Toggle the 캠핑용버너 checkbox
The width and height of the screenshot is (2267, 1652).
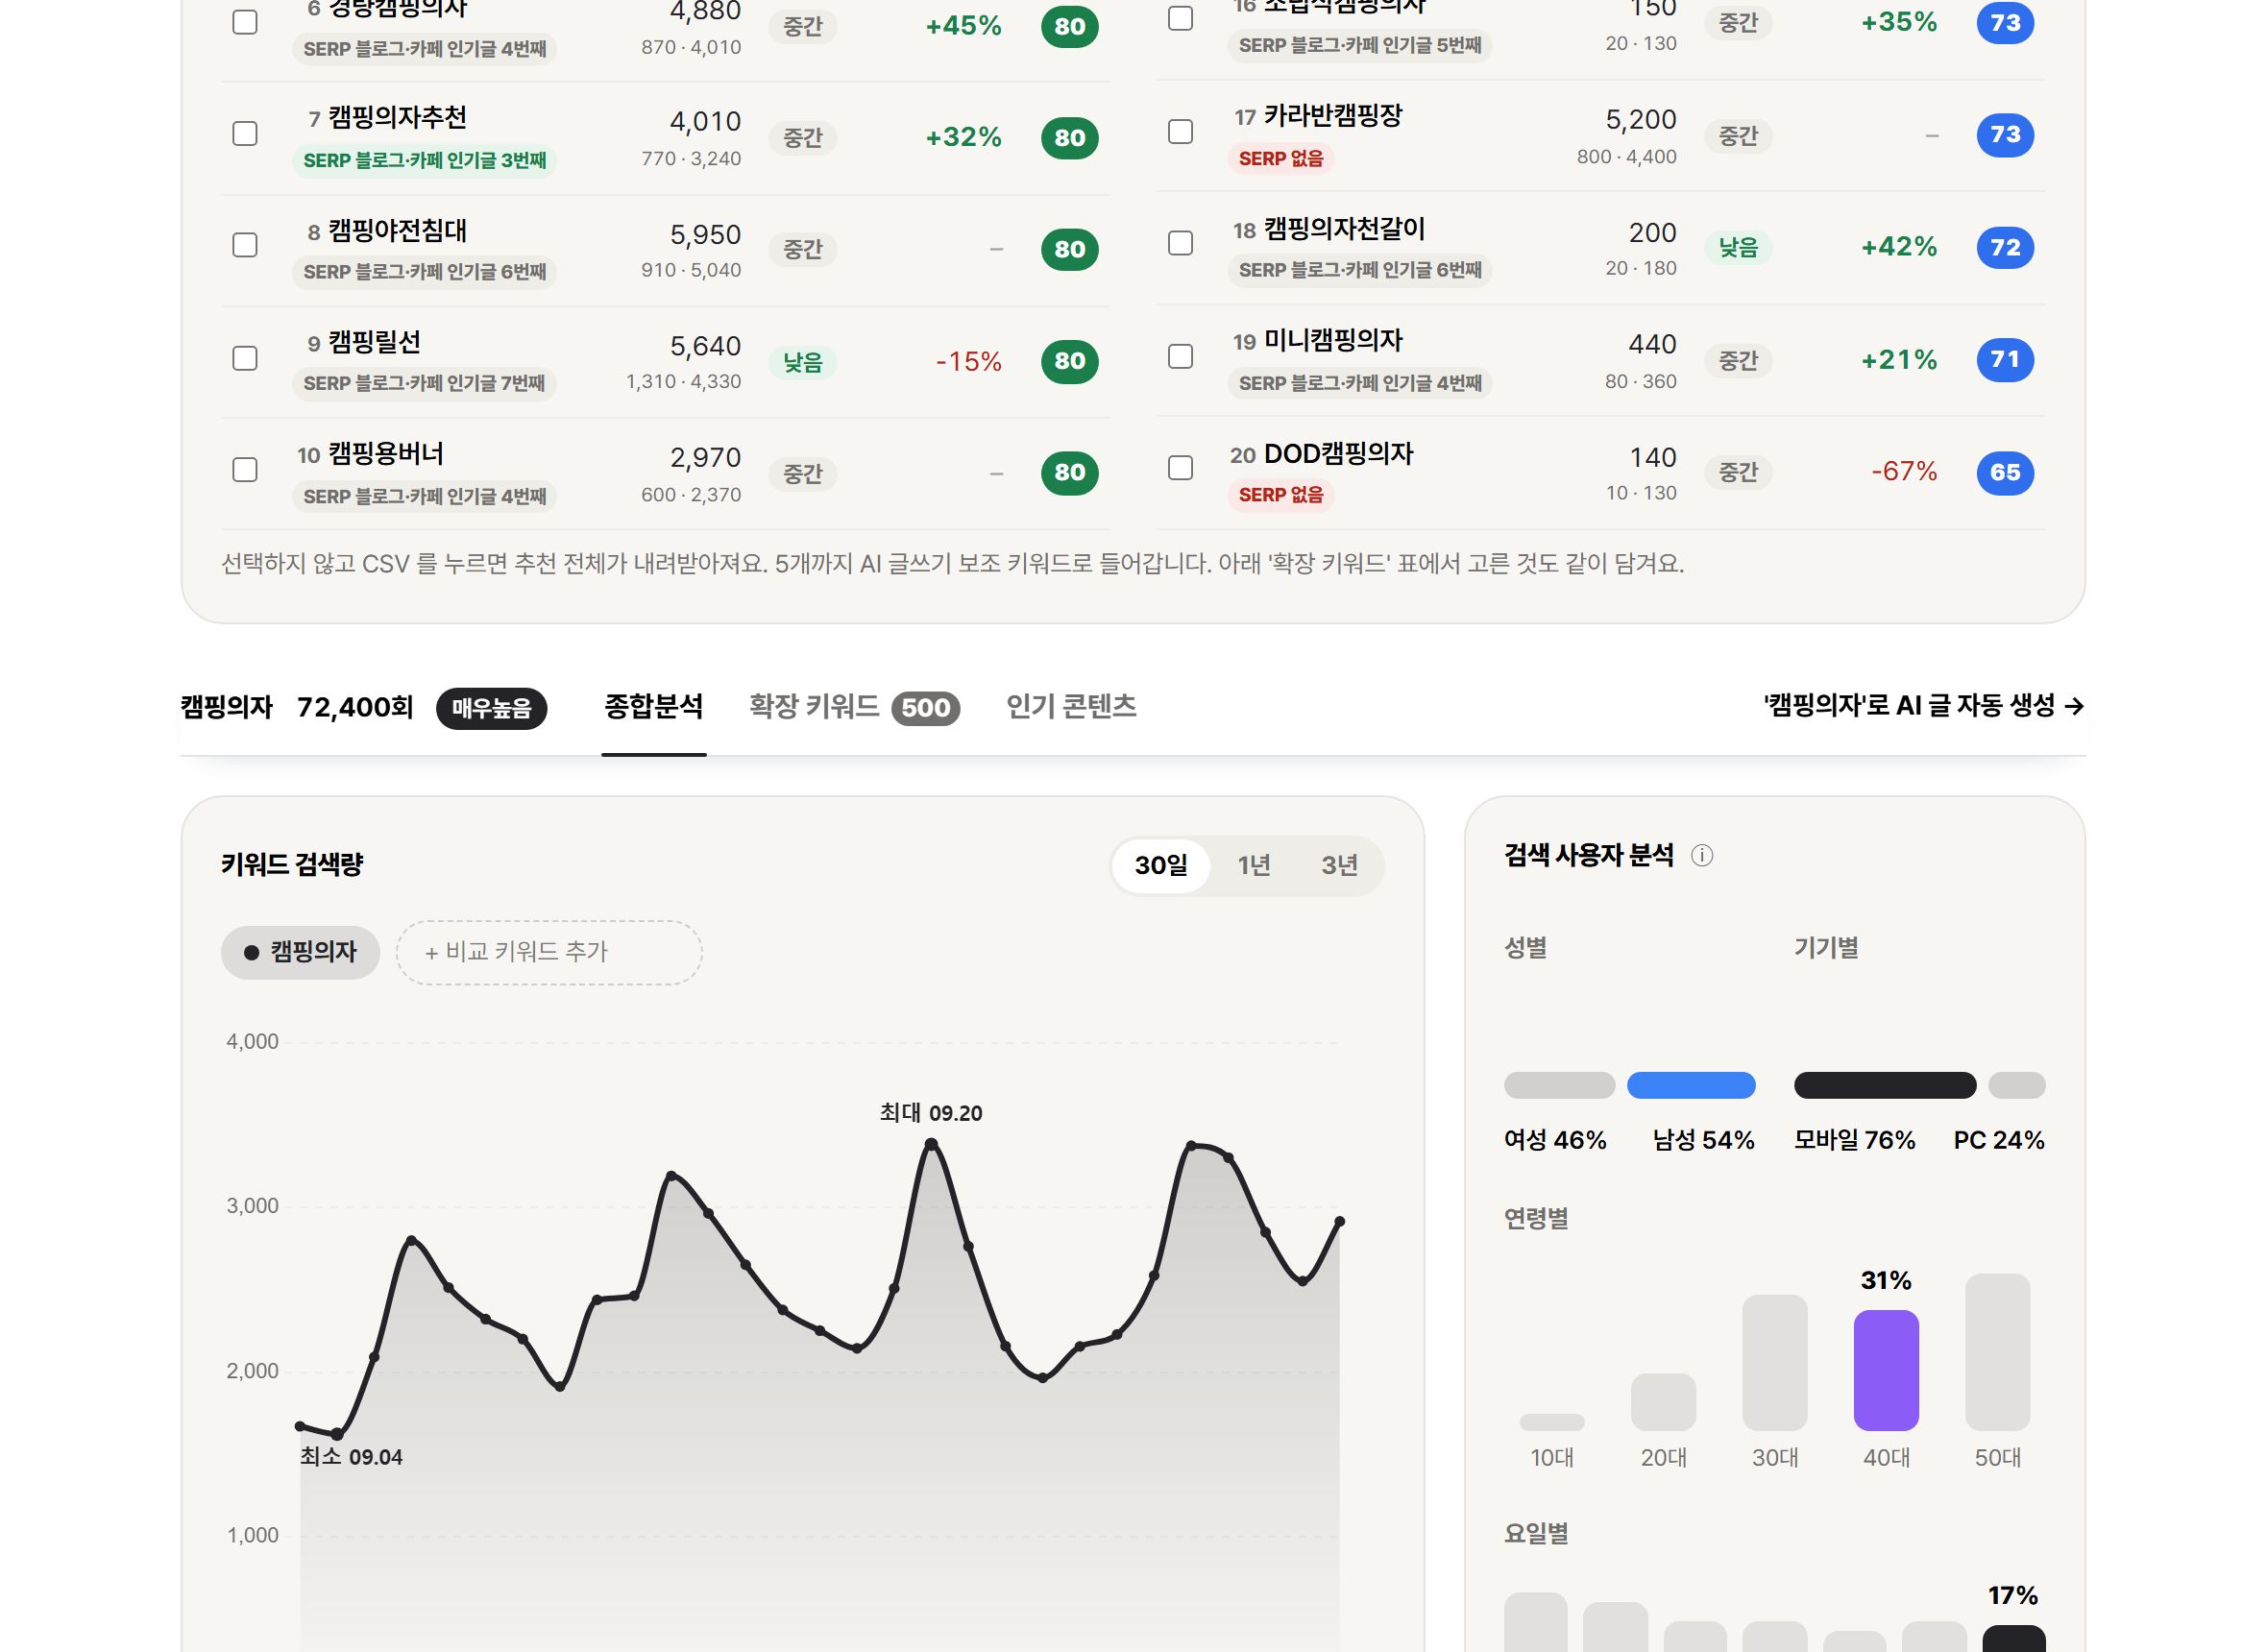245,470
